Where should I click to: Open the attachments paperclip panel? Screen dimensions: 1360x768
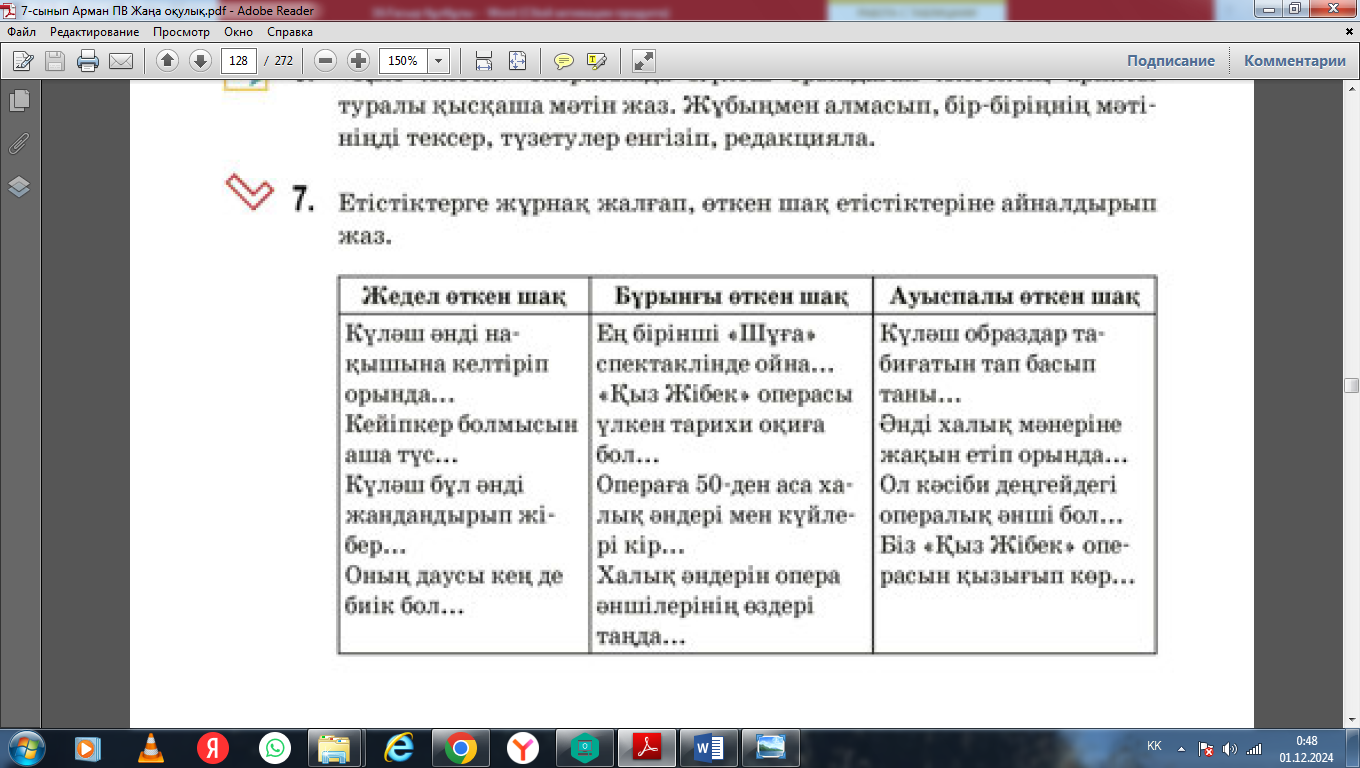click(18, 143)
